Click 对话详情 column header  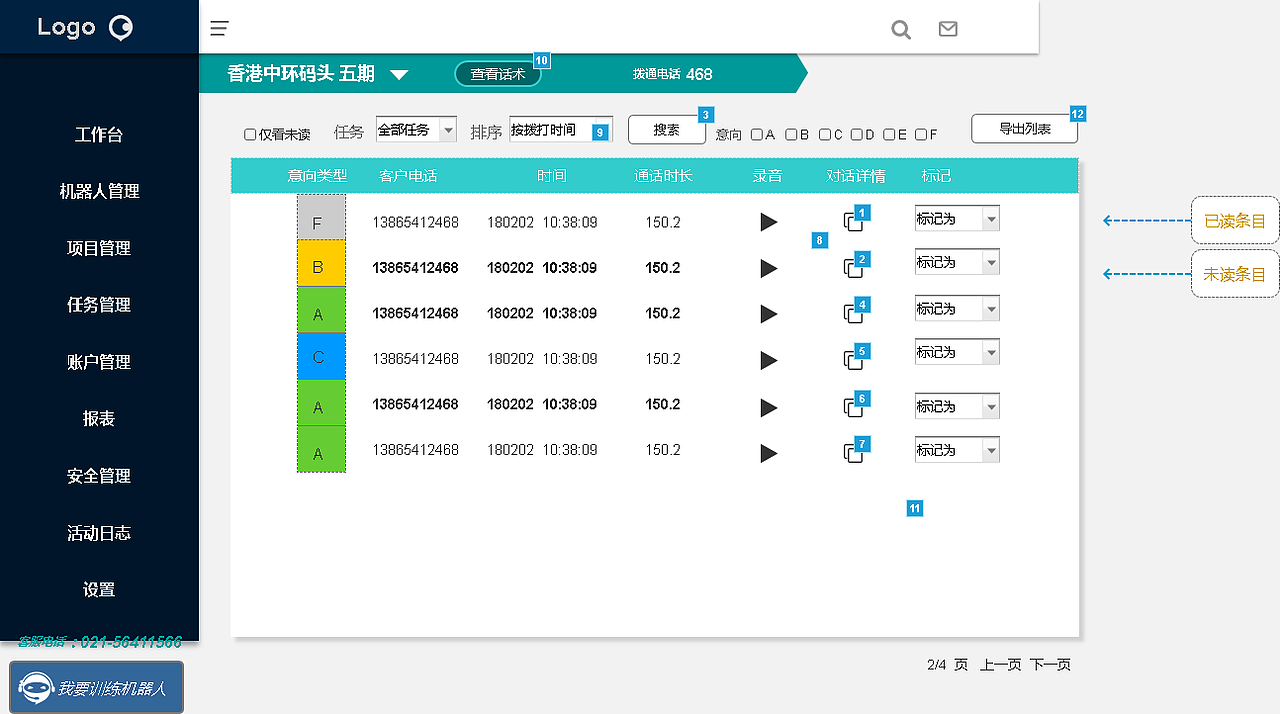pyautogui.click(x=856, y=176)
